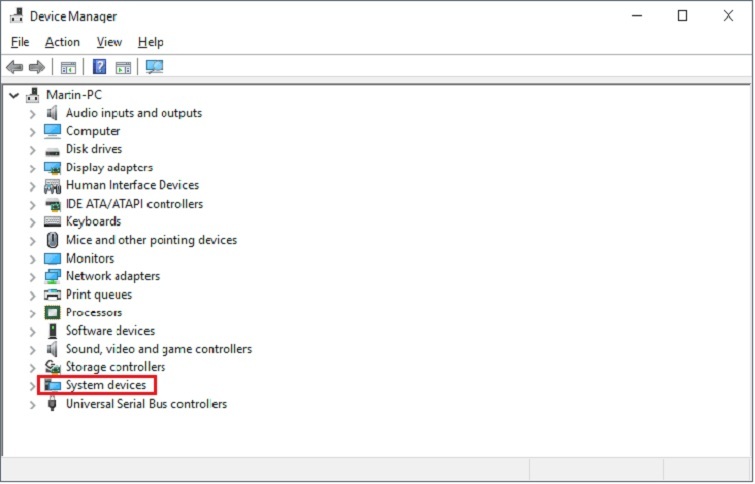Open the View menu
The image size is (755, 484).
[109, 42]
